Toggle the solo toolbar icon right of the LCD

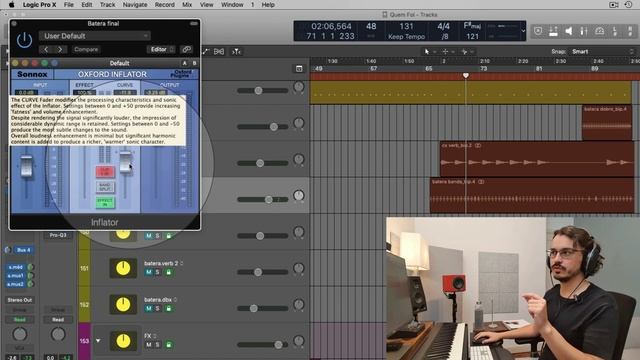[x=553, y=31]
